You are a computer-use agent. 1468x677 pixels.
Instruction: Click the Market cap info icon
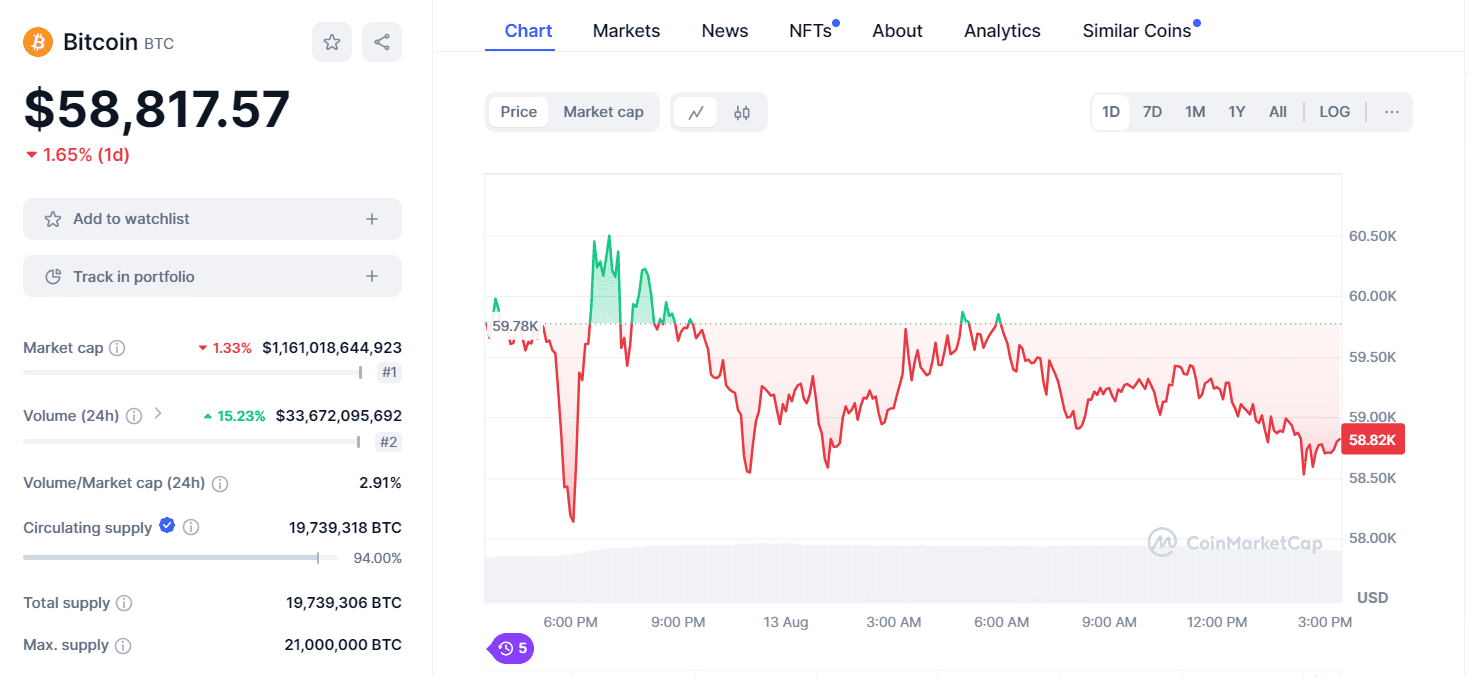(118, 347)
